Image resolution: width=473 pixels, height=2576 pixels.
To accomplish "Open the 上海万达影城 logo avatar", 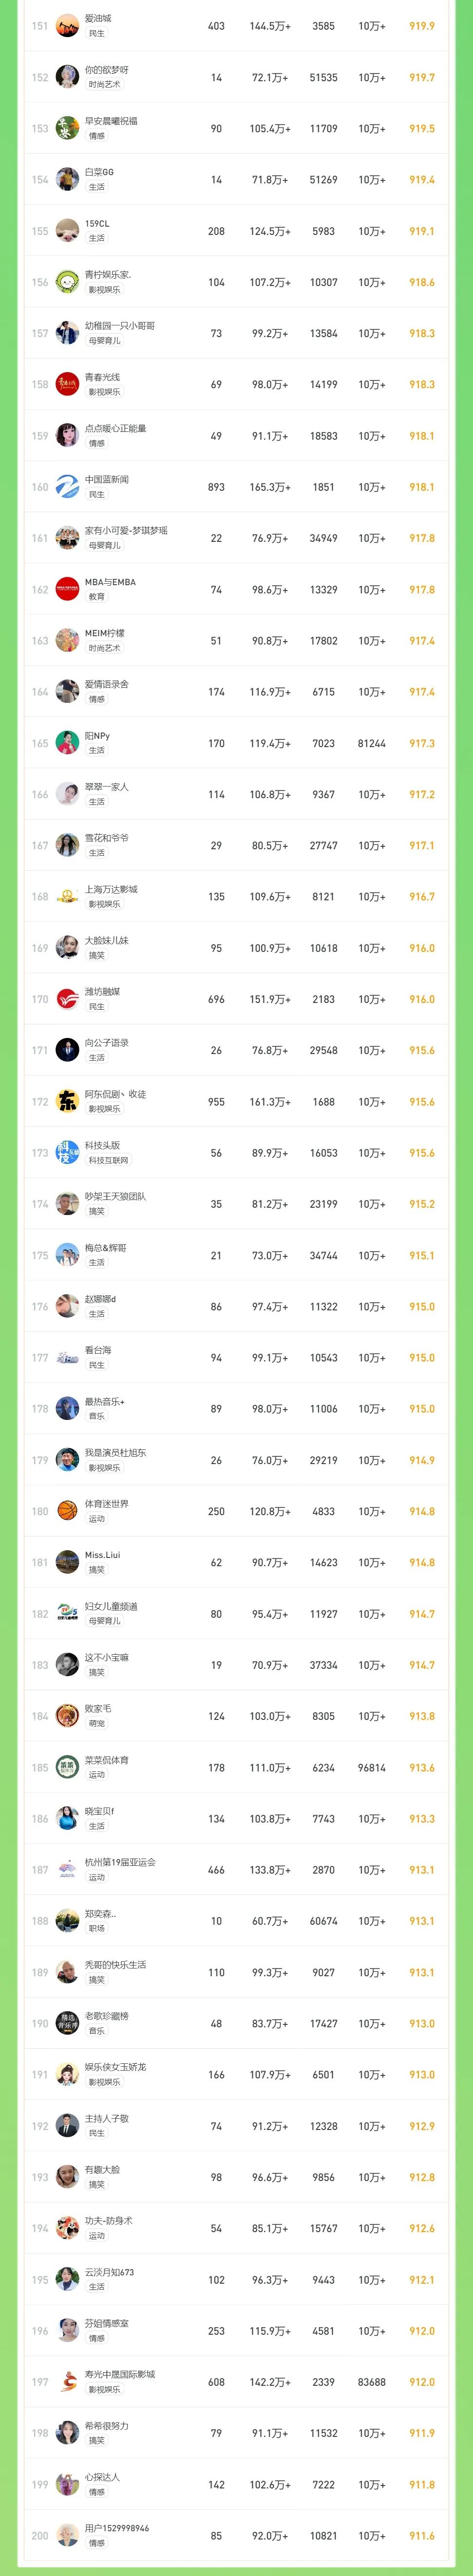I will pyautogui.click(x=67, y=897).
